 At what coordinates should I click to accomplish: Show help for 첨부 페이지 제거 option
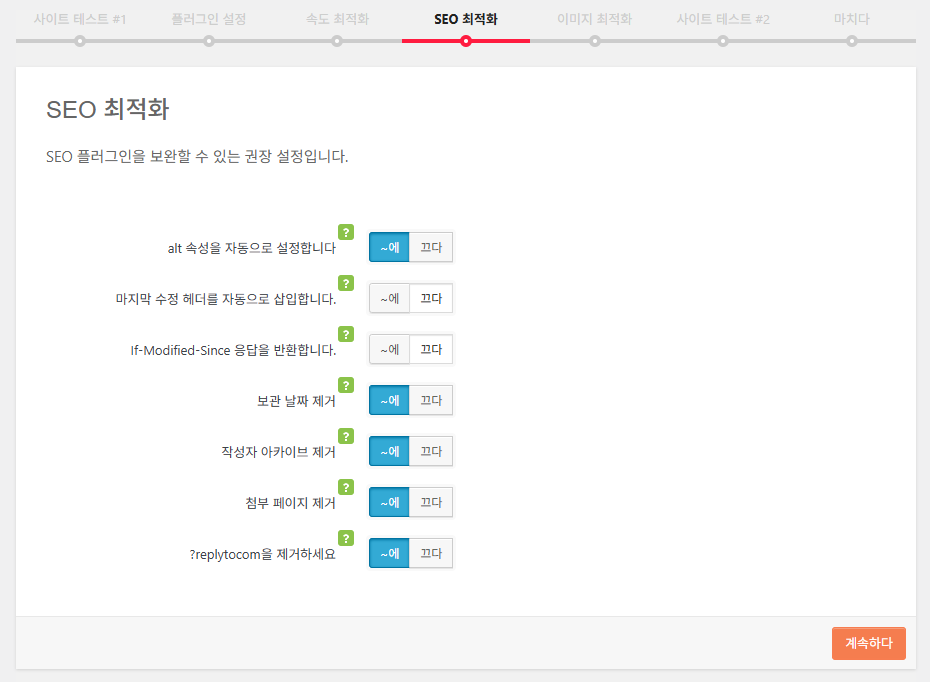point(346,487)
